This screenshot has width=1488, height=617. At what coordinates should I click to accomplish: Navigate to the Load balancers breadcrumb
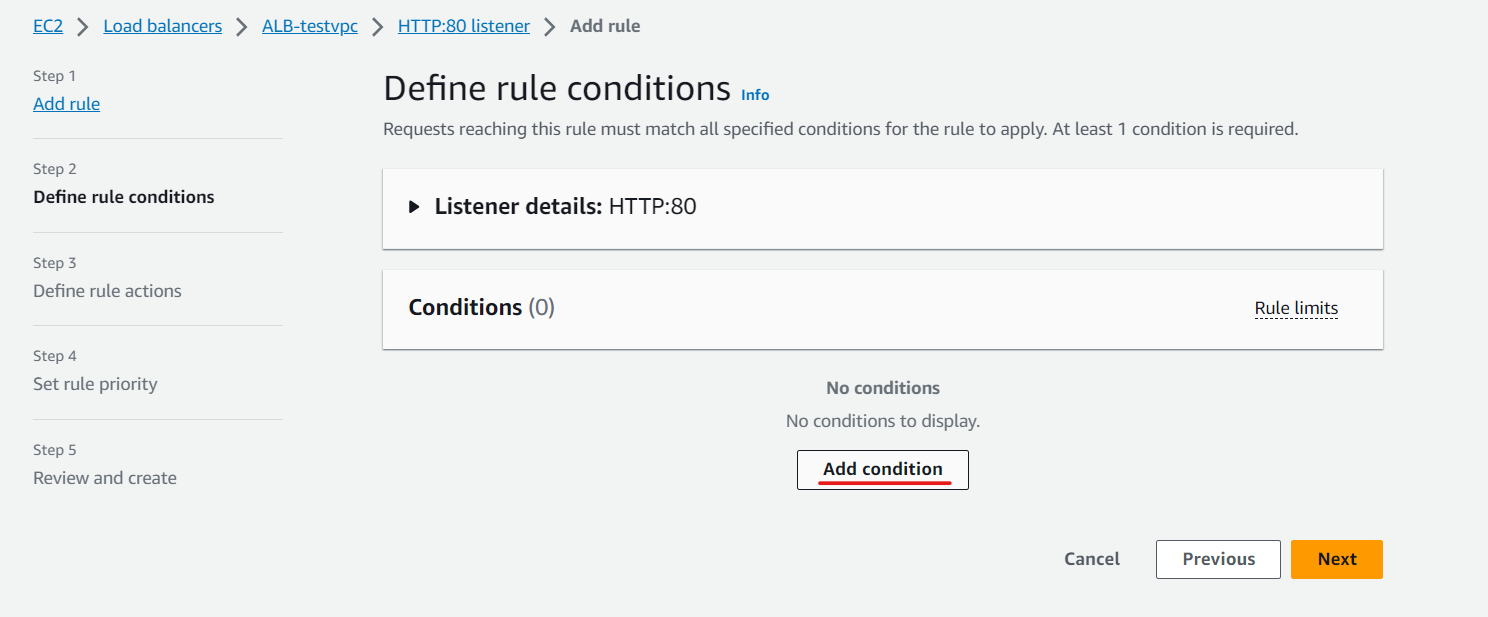pyautogui.click(x=163, y=26)
